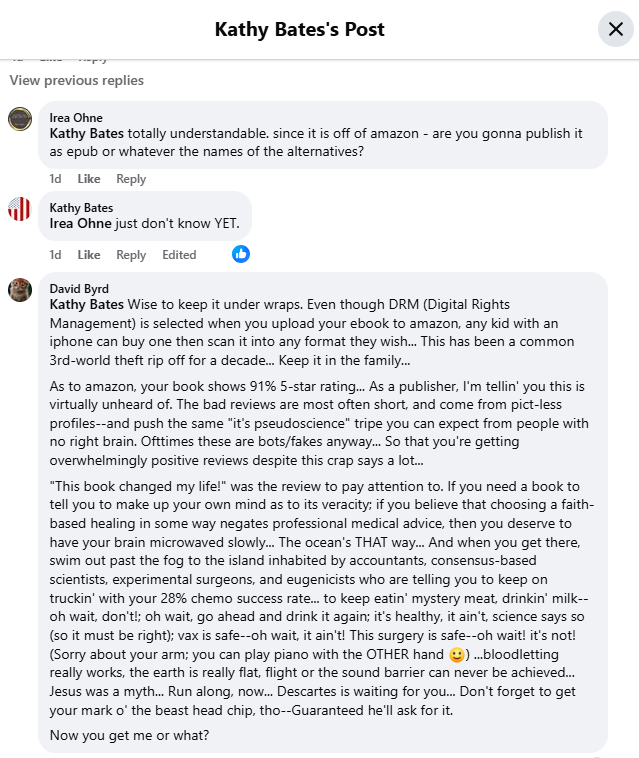The image size is (639, 758).
Task: Show edit history via Edited label
Action: click(179, 255)
